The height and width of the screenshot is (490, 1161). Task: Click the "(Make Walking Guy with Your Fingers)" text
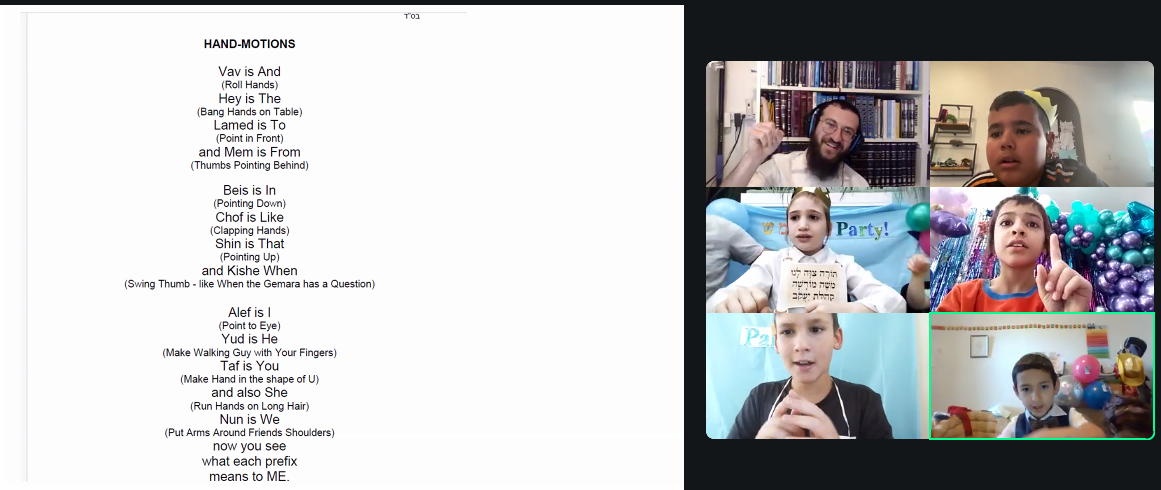pyautogui.click(x=249, y=353)
